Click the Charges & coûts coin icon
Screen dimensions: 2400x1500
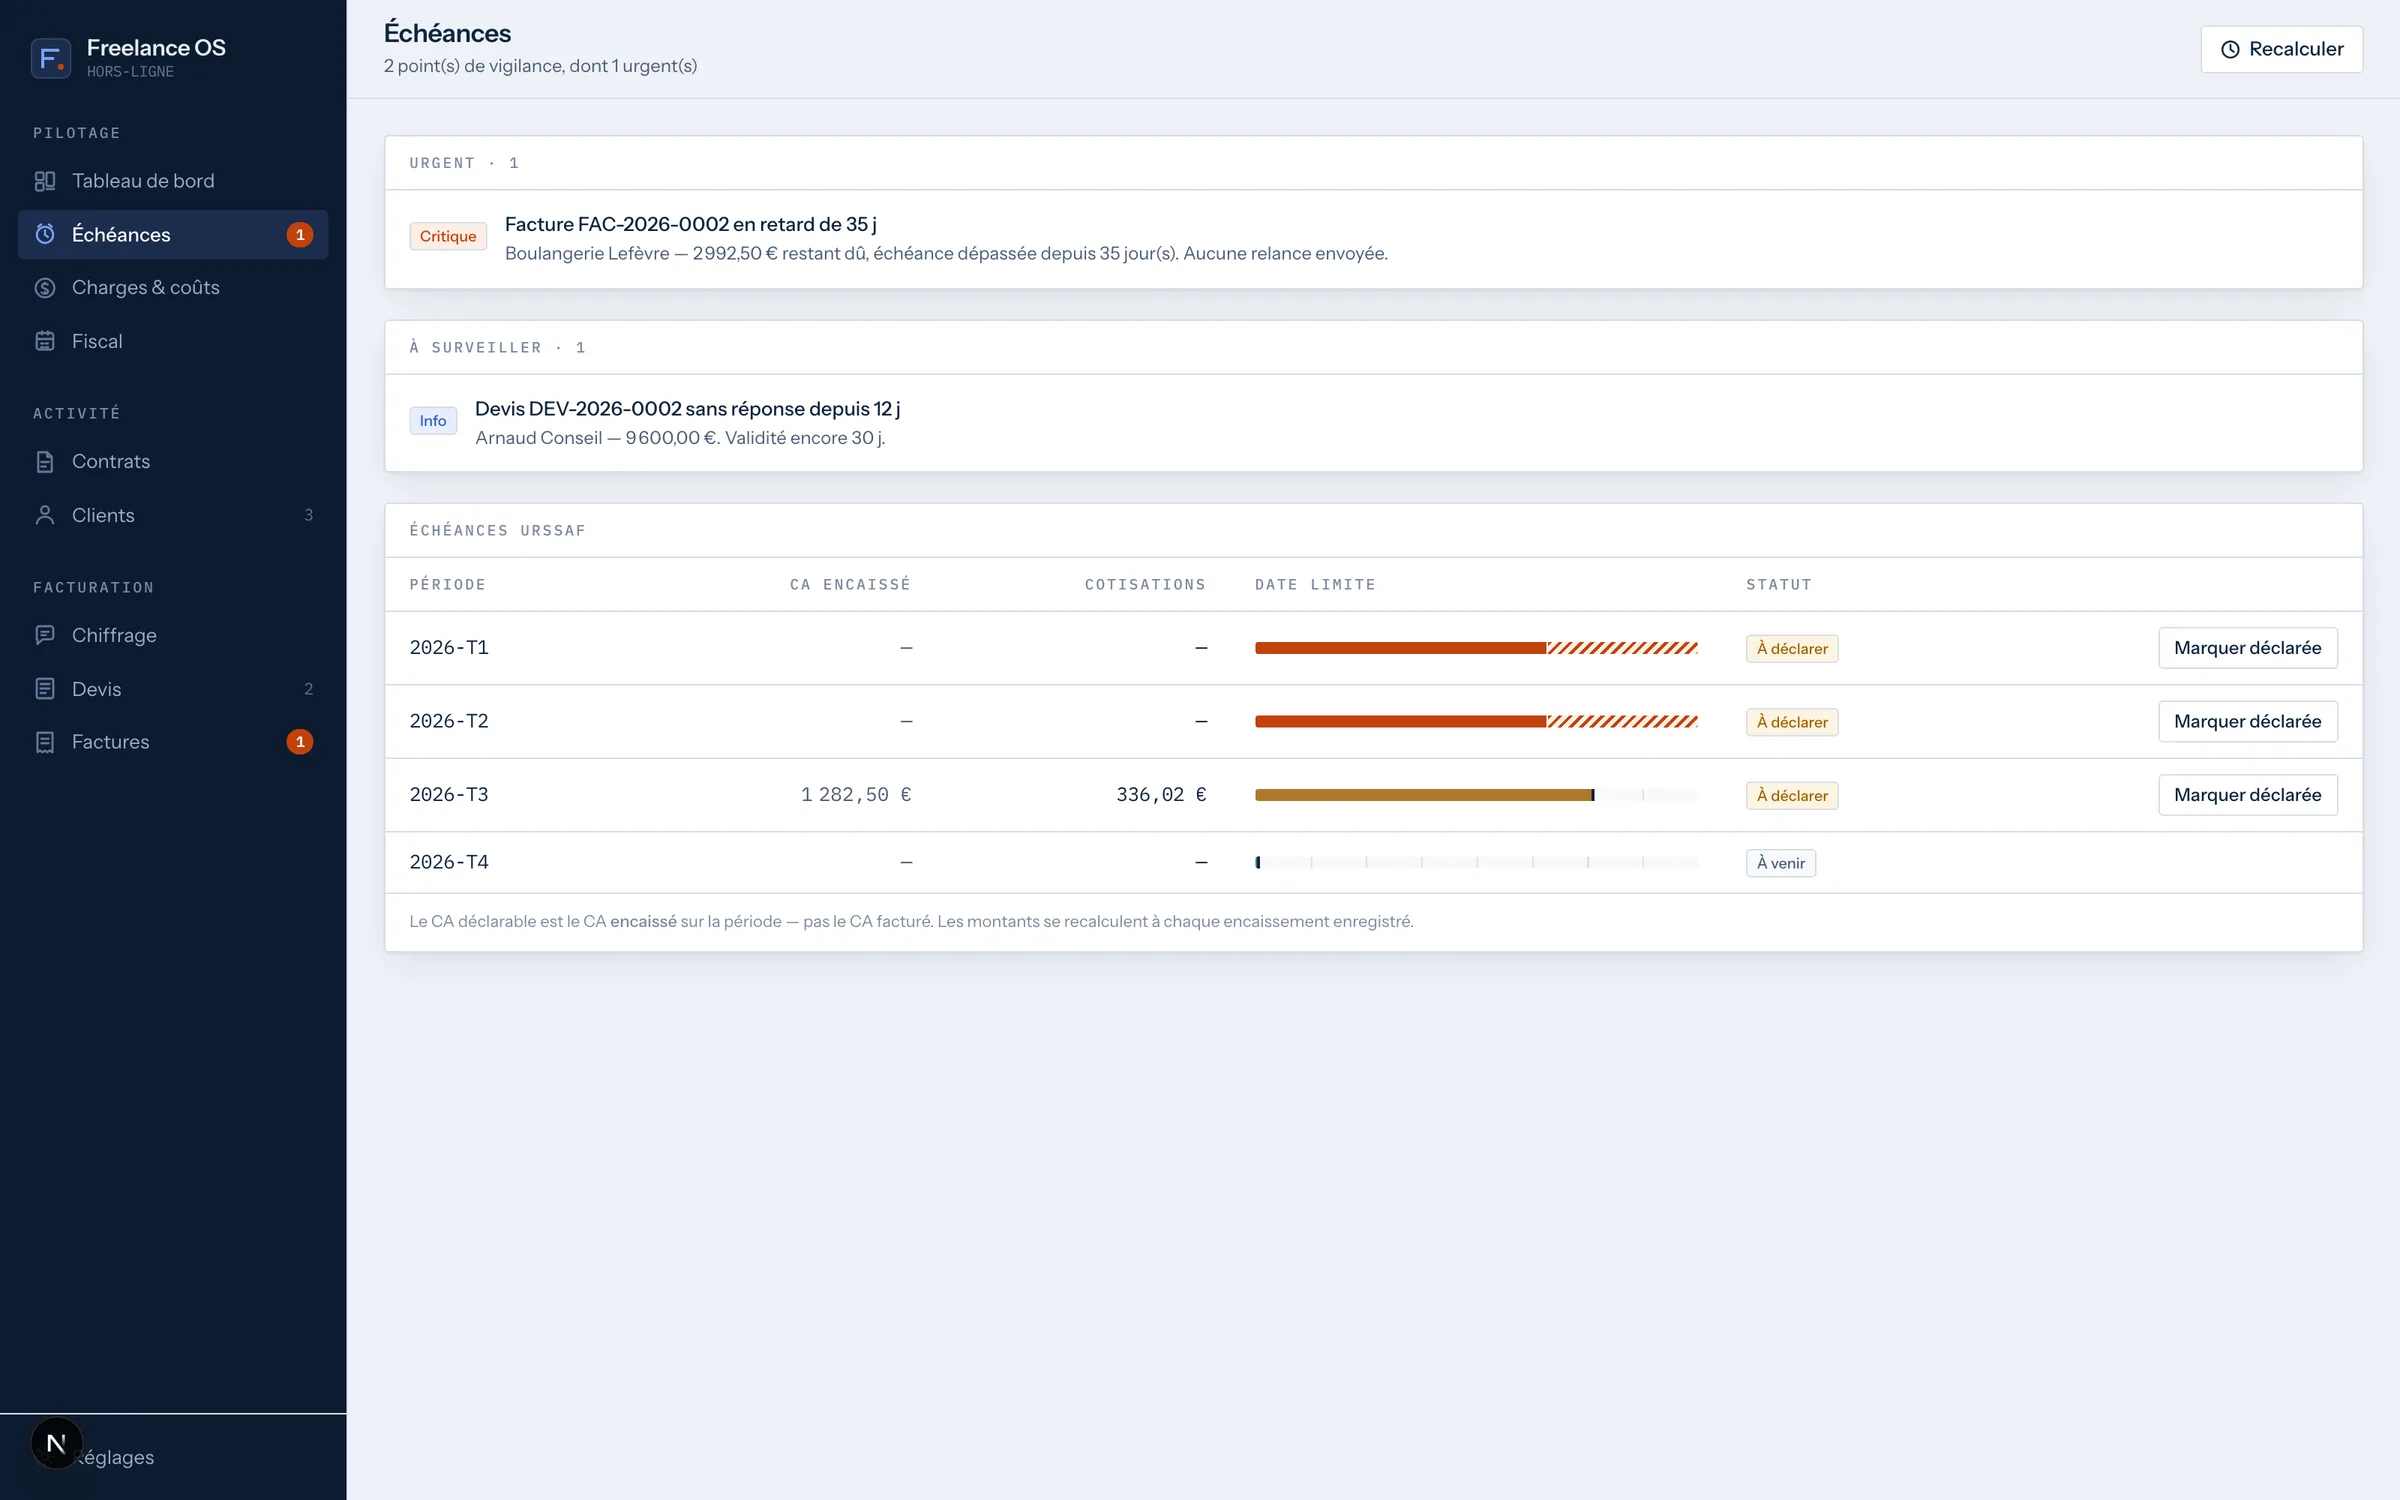[x=45, y=288]
